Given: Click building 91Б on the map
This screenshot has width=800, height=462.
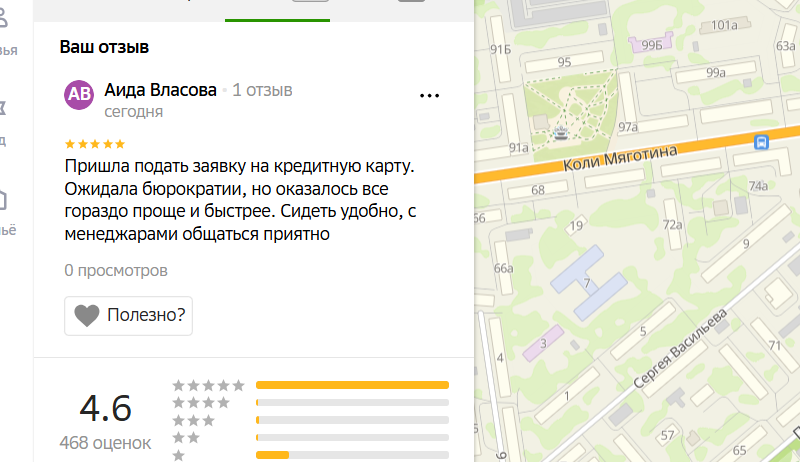Looking at the screenshot, I should point(501,49).
